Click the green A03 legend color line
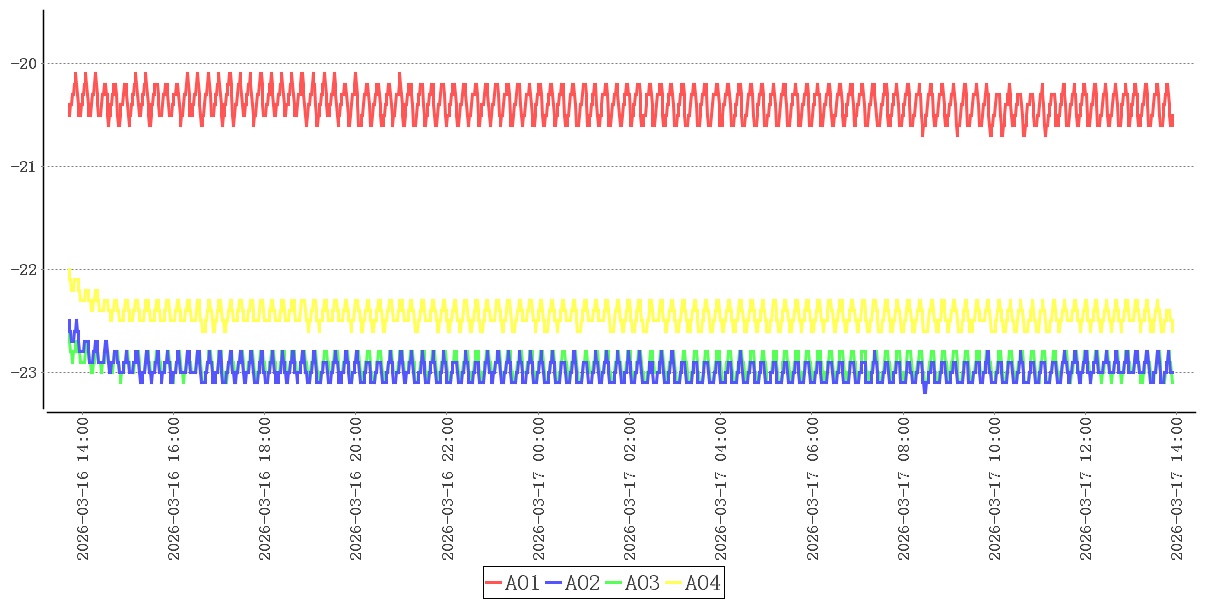Image resolution: width=1207 pixels, height=600 pixels. pos(614,583)
